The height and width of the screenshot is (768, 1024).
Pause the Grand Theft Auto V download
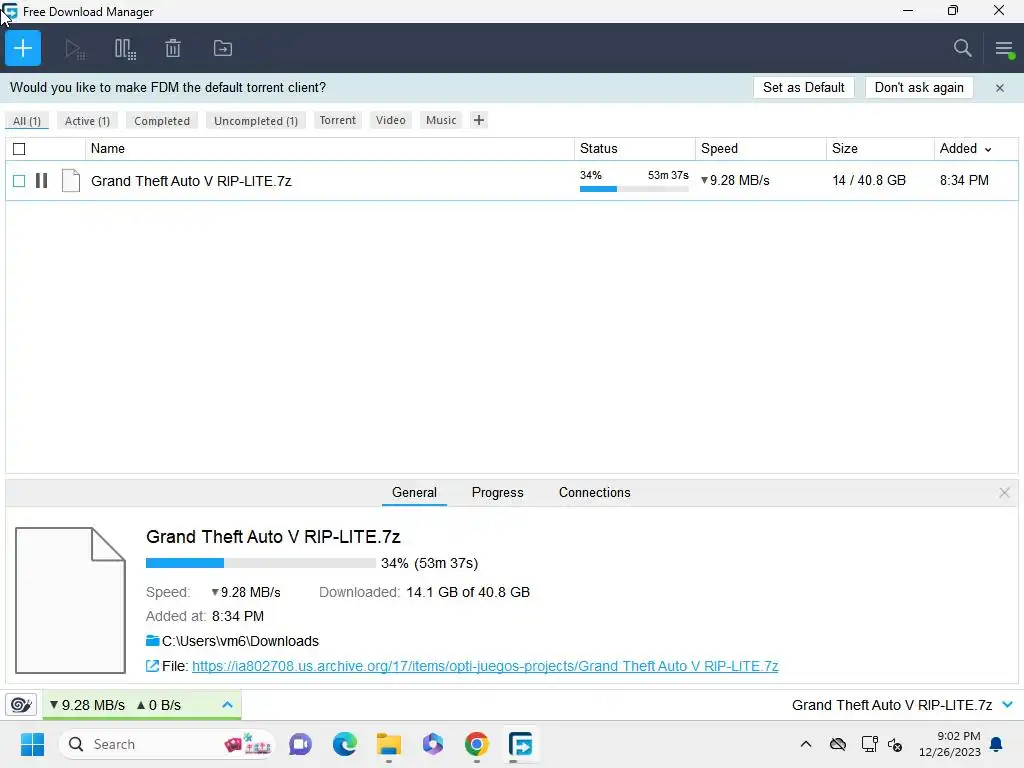coord(42,181)
